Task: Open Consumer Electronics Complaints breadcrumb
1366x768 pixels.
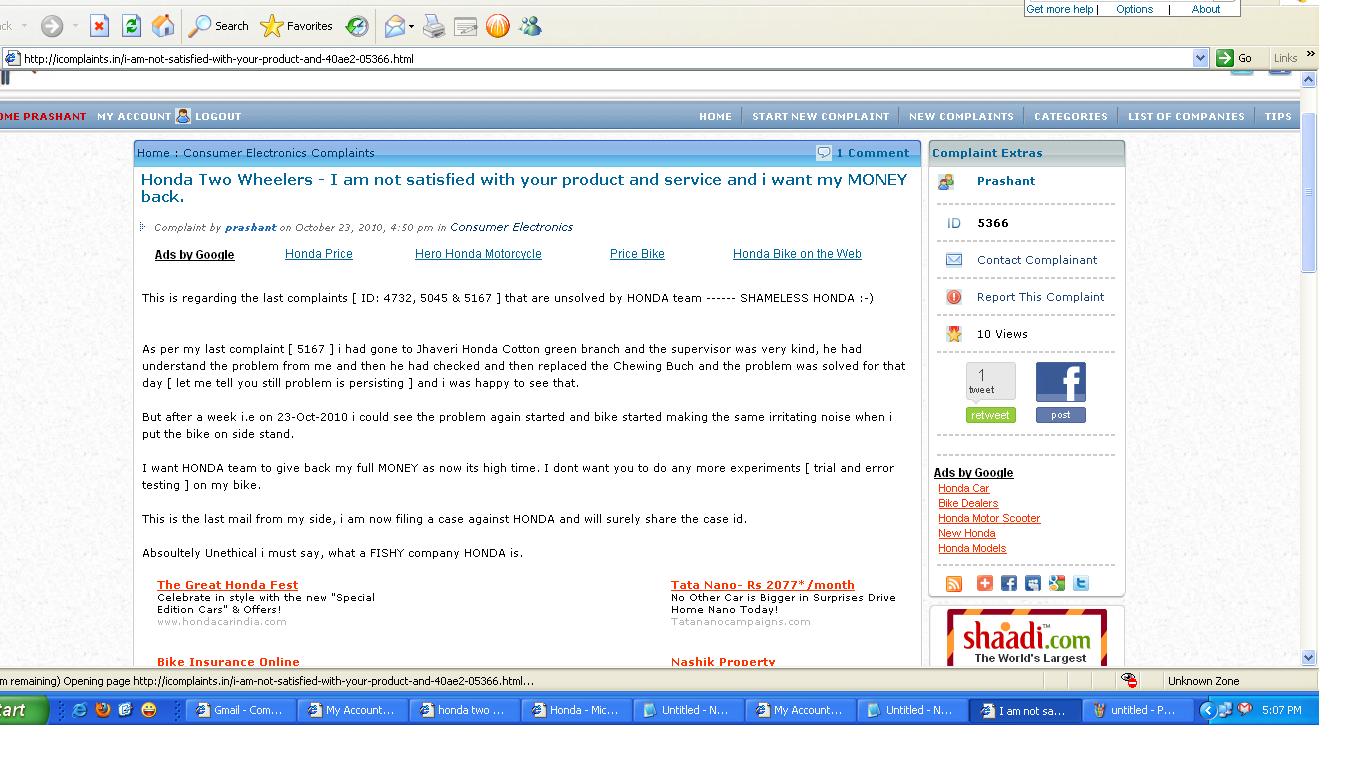Action: point(279,153)
